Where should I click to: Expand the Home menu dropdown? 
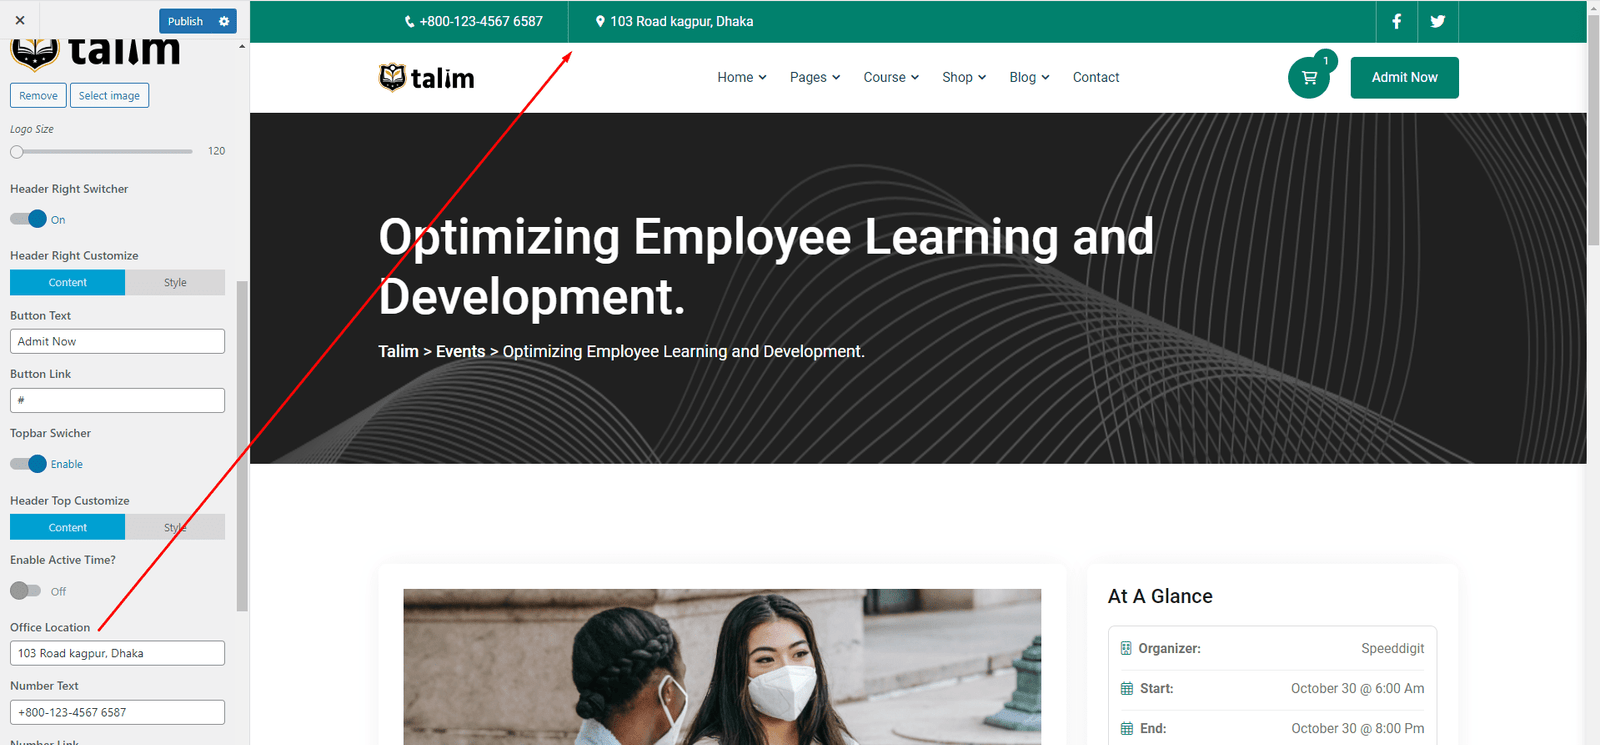(741, 77)
